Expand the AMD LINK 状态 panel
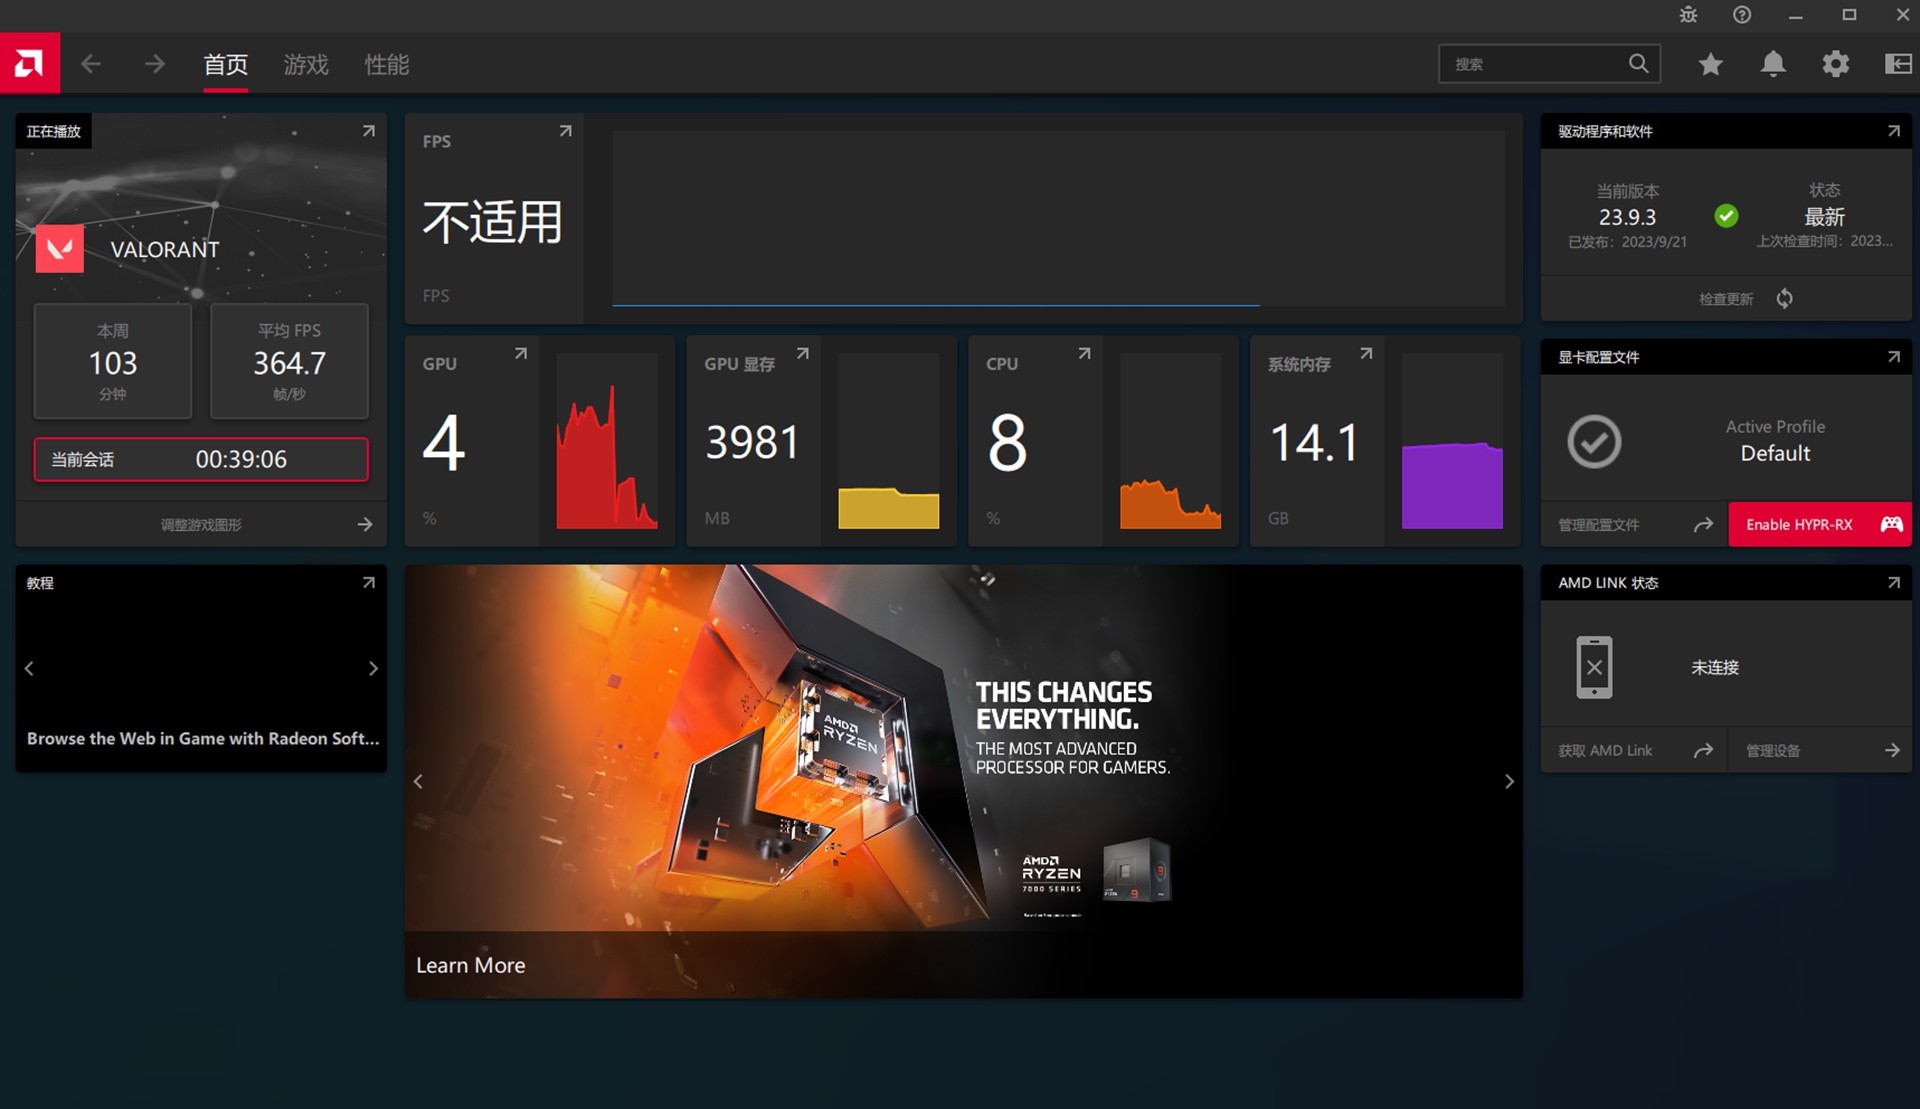 tap(1894, 583)
